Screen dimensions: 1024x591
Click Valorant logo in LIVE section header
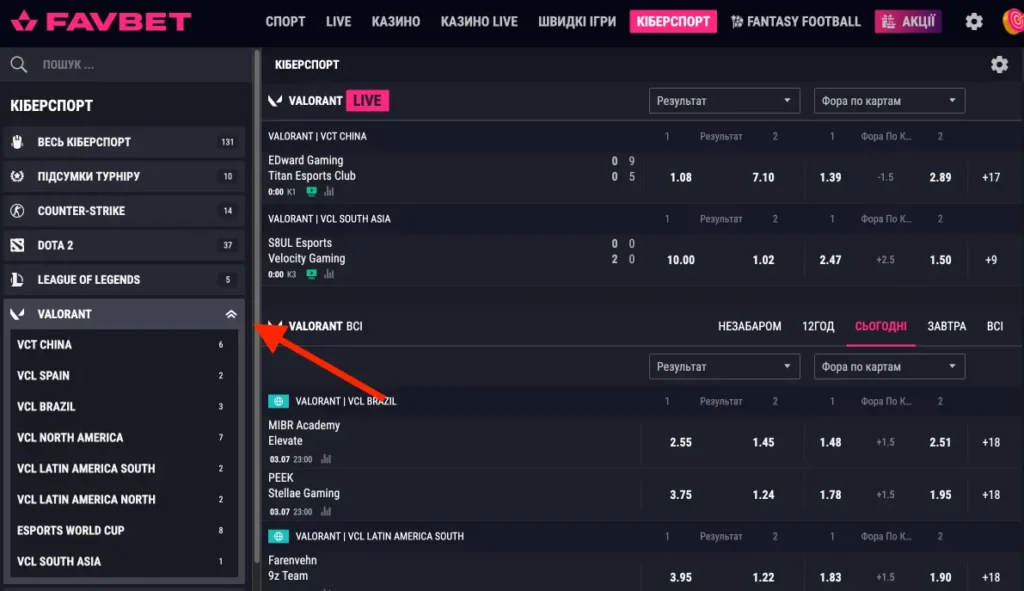click(x=276, y=101)
